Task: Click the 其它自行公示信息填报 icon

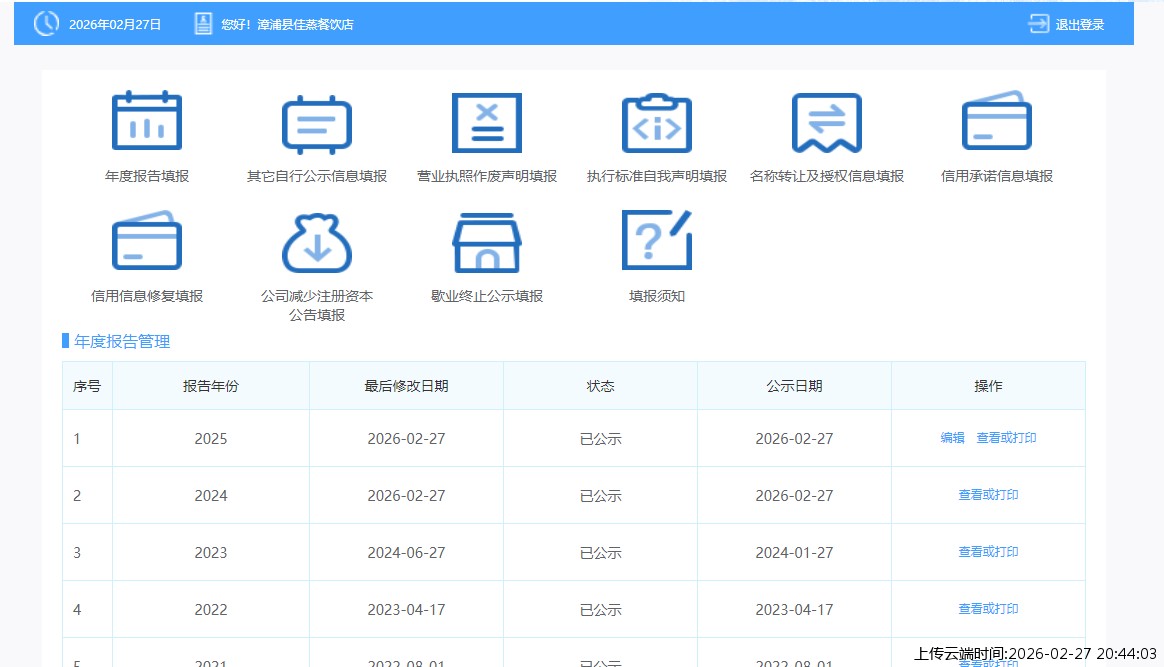Action: (x=317, y=125)
